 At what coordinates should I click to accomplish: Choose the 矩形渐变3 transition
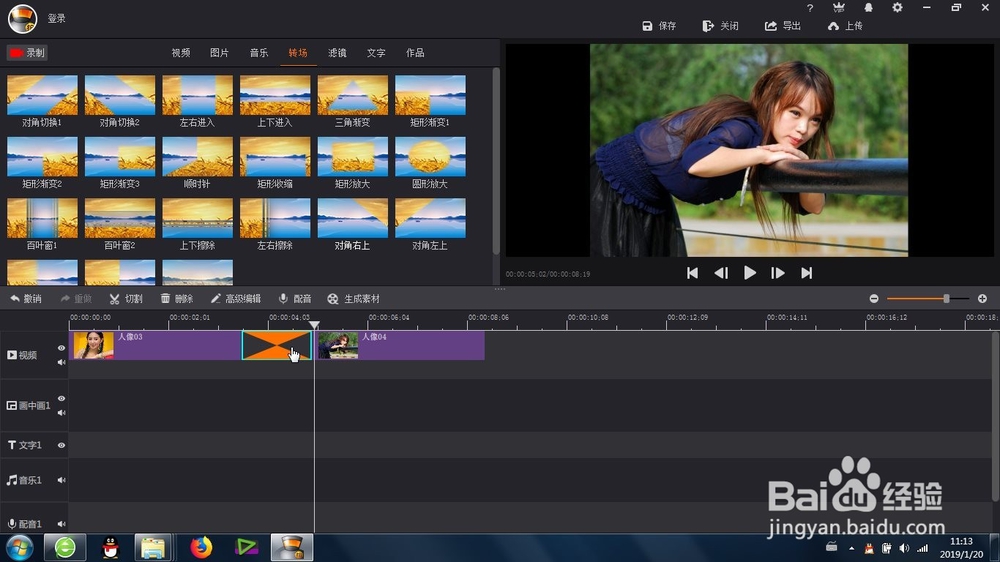coord(120,157)
